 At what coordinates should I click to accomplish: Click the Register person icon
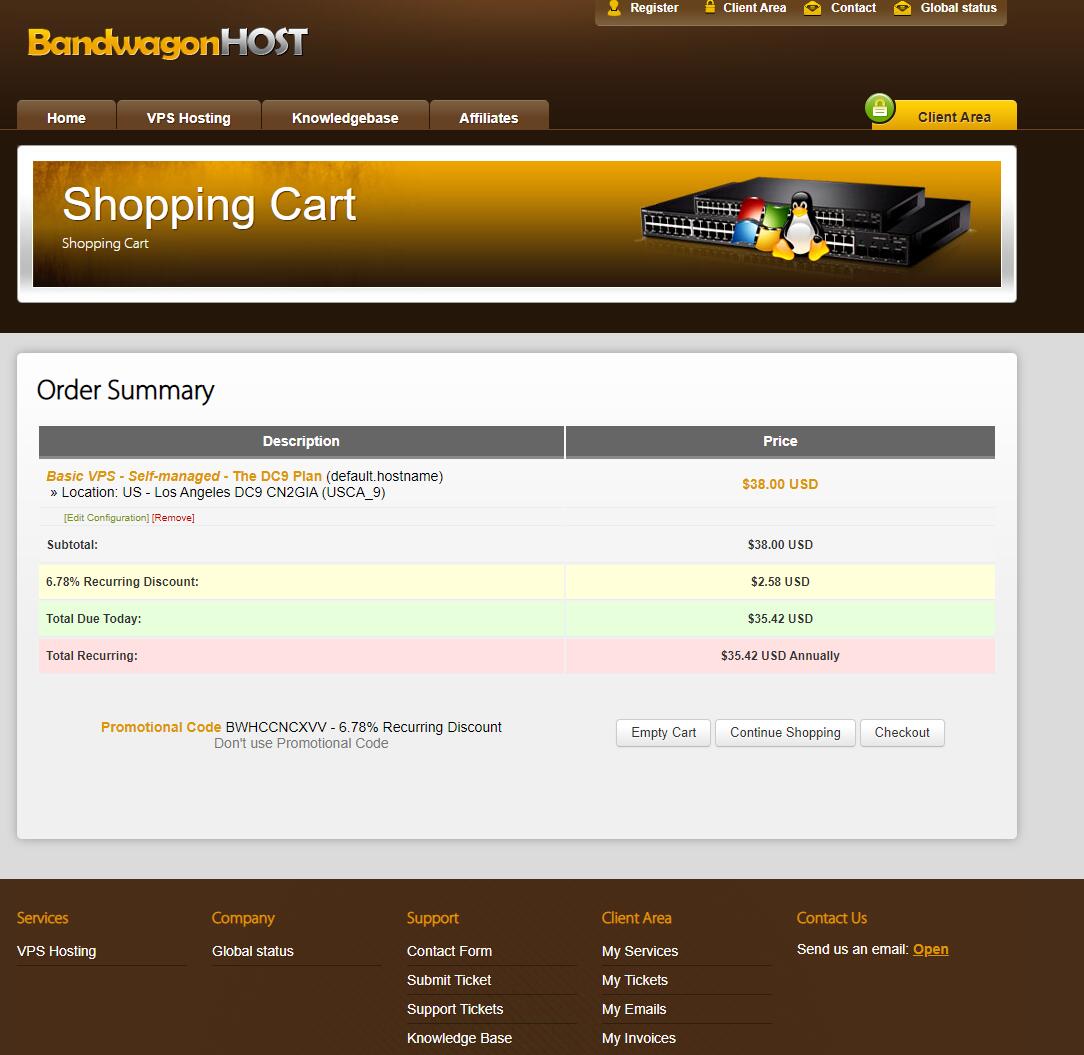coord(614,8)
